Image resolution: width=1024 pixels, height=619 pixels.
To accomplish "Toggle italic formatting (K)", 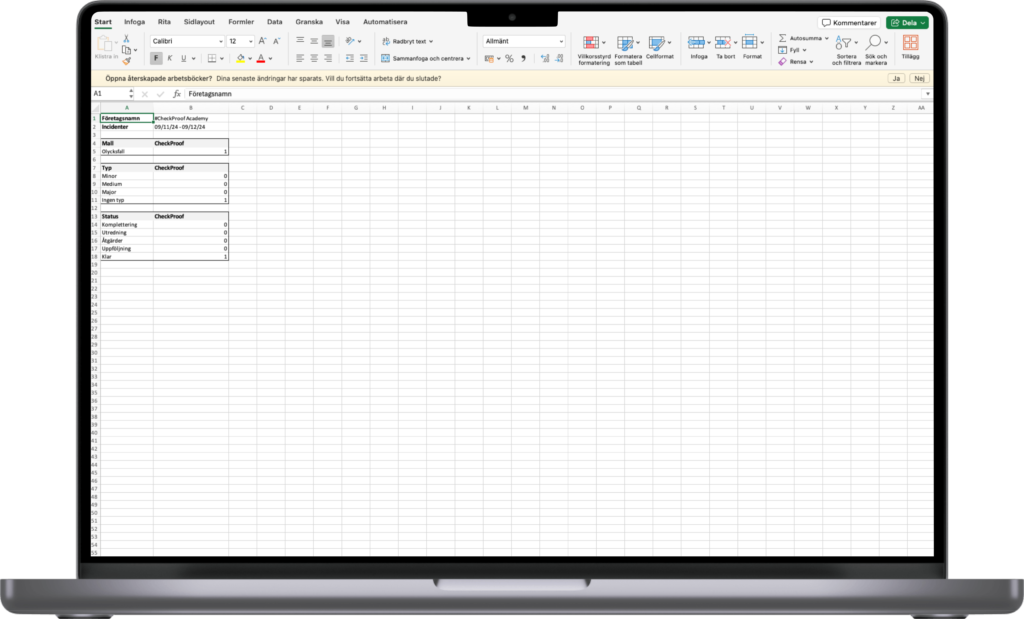I will pyautogui.click(x=170, y=59).
